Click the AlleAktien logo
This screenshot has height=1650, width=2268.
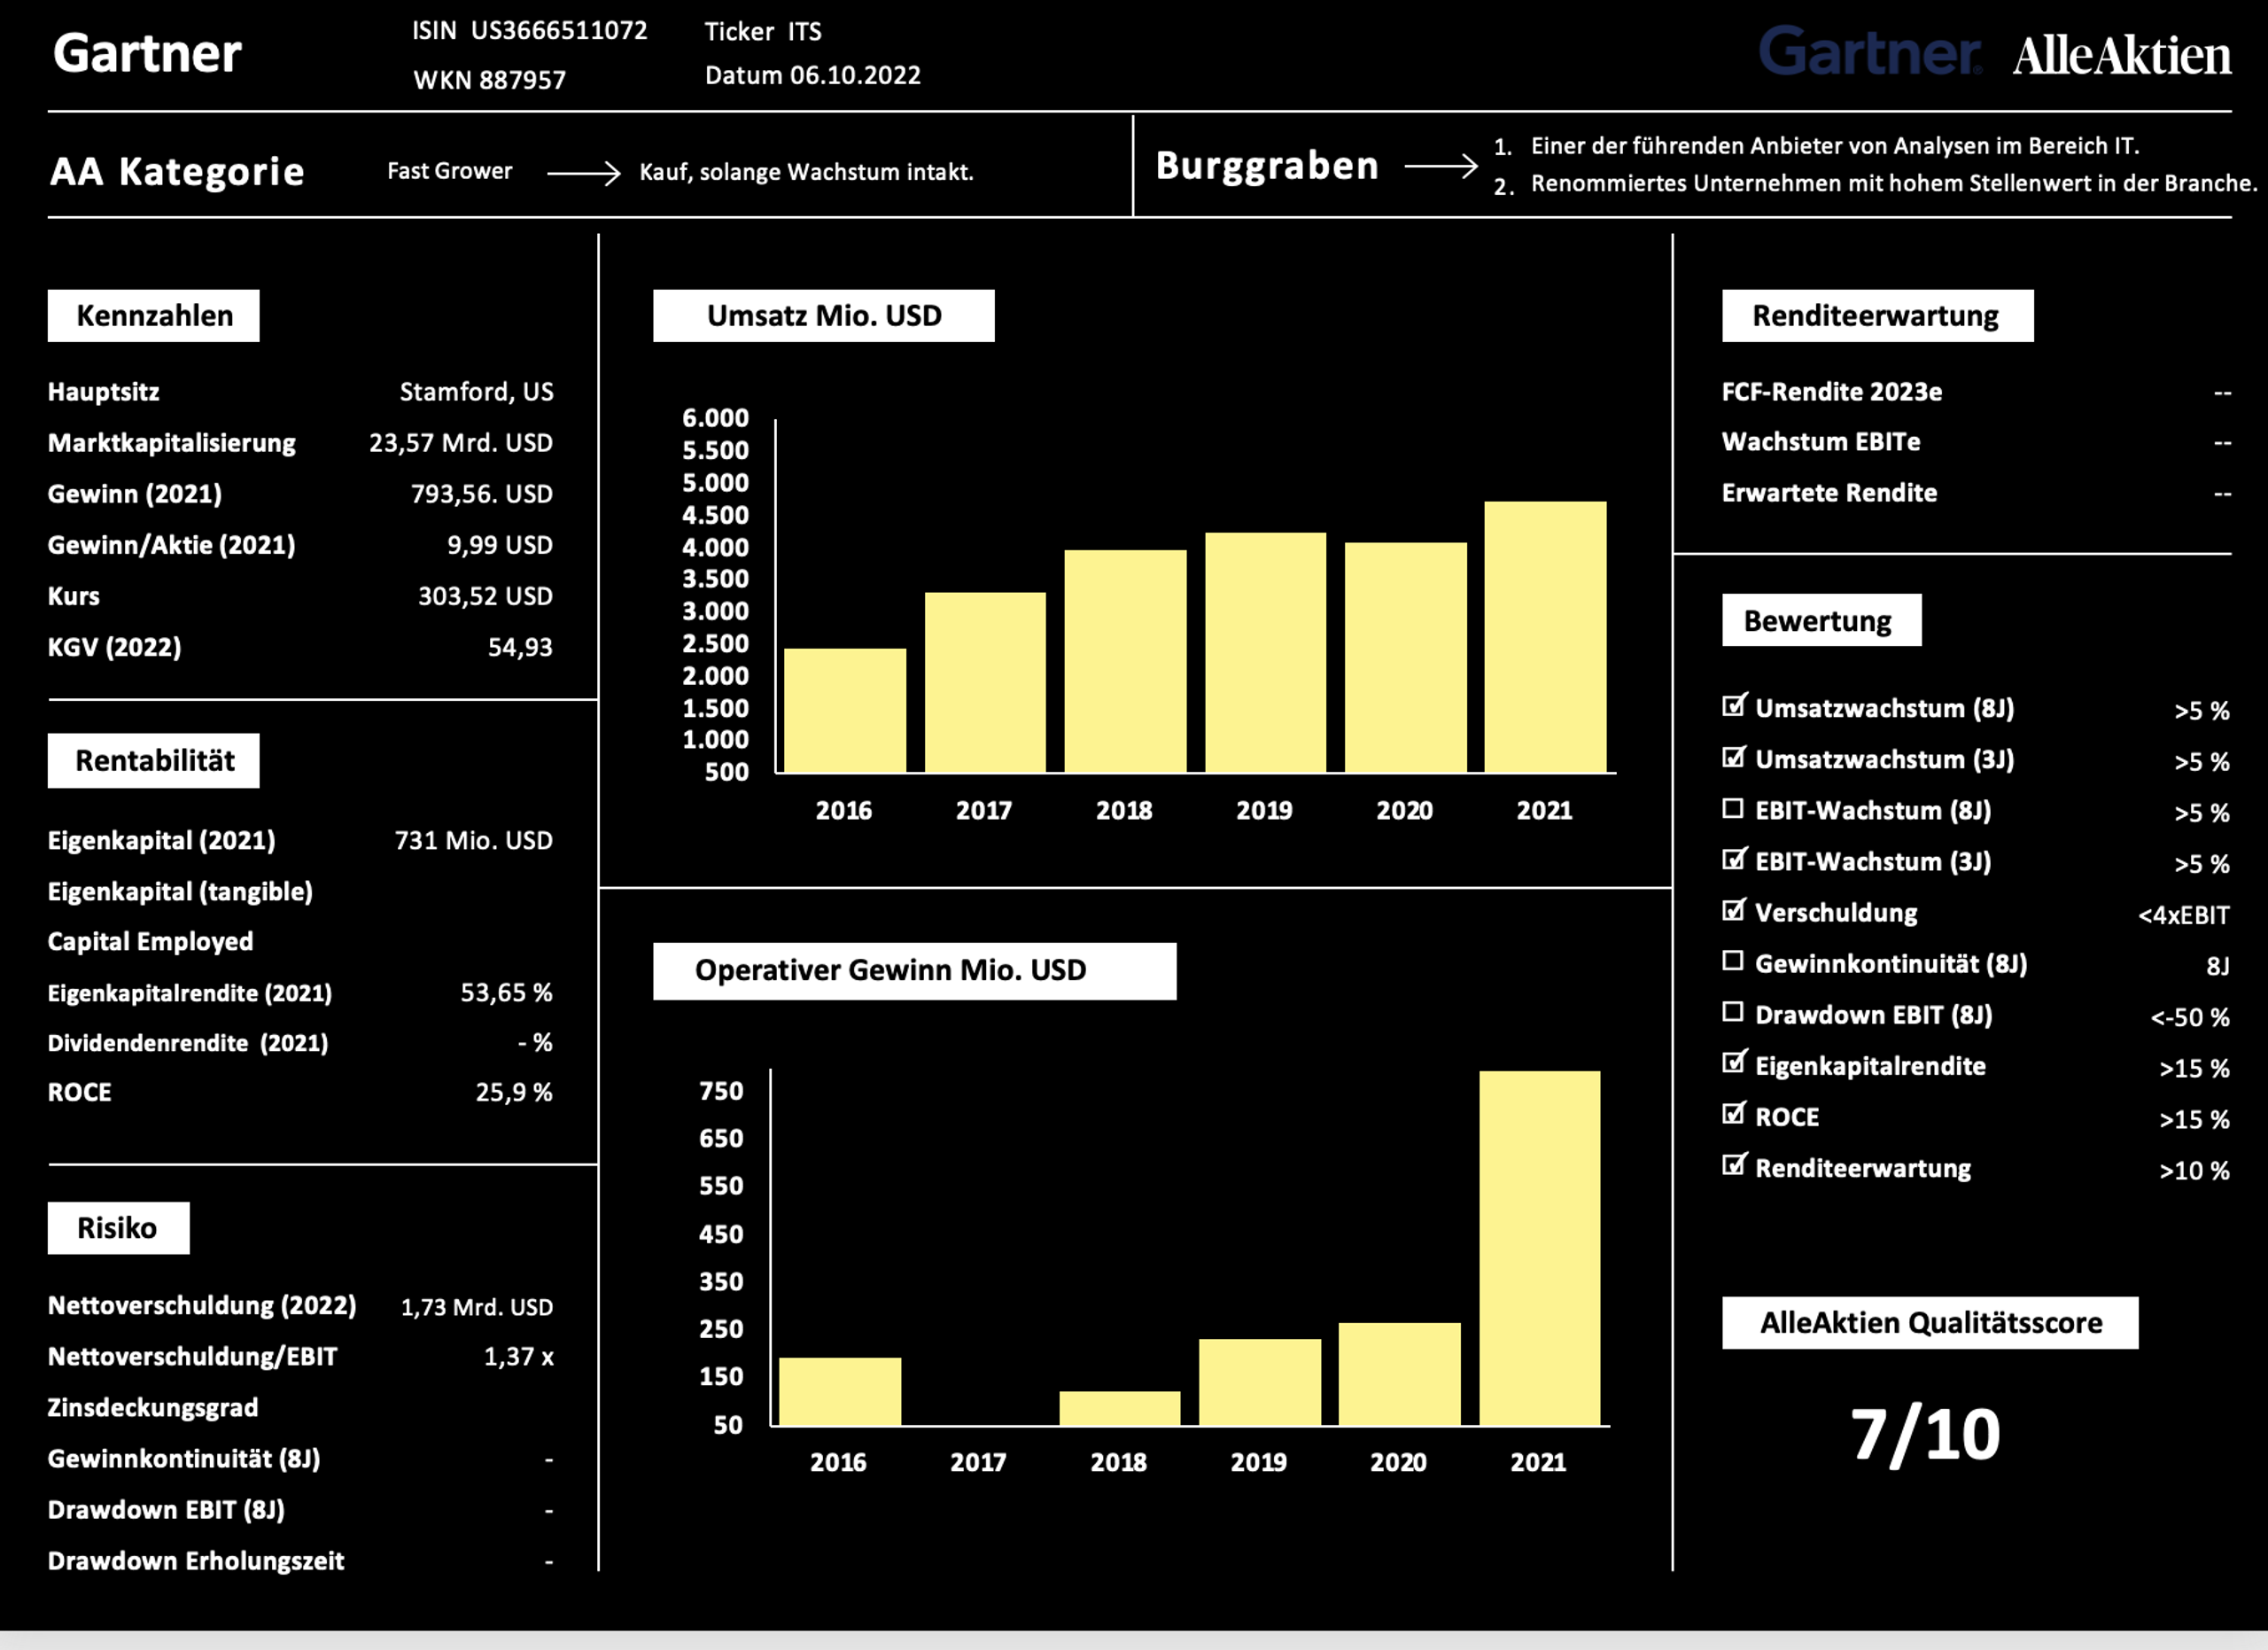(2121, 55)
